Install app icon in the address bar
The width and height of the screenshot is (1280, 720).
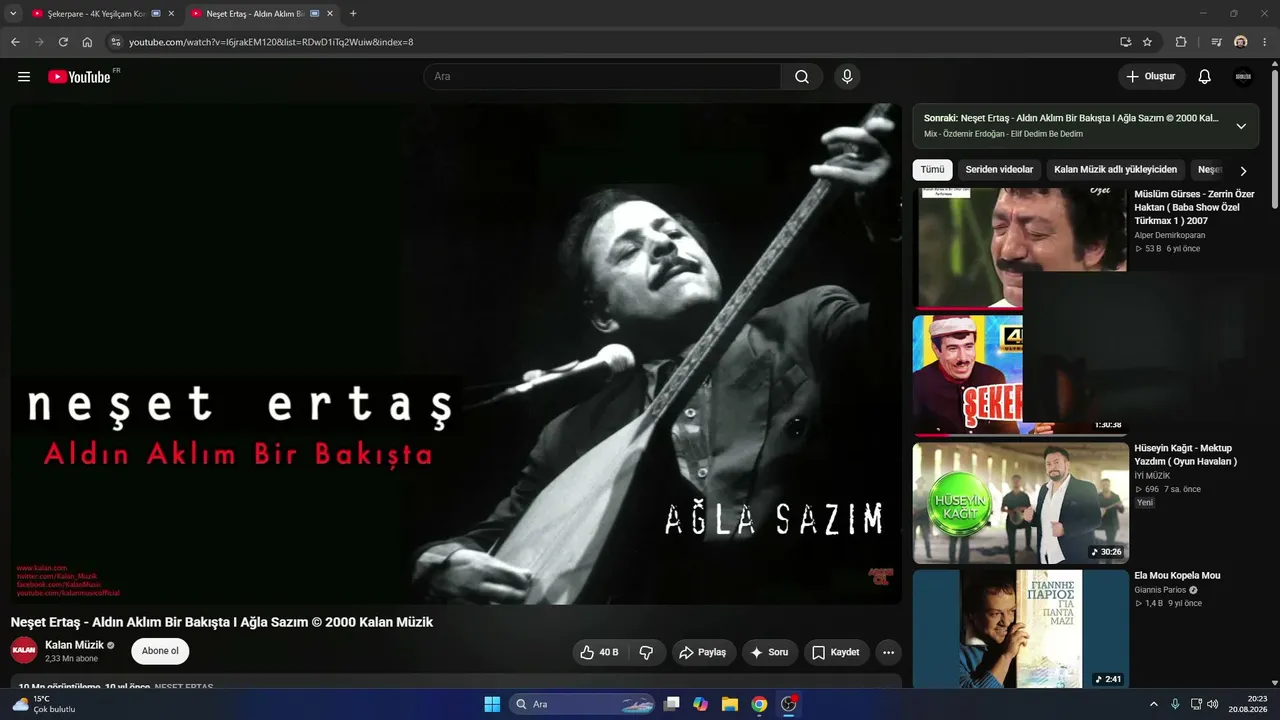tap(1126, 42)
